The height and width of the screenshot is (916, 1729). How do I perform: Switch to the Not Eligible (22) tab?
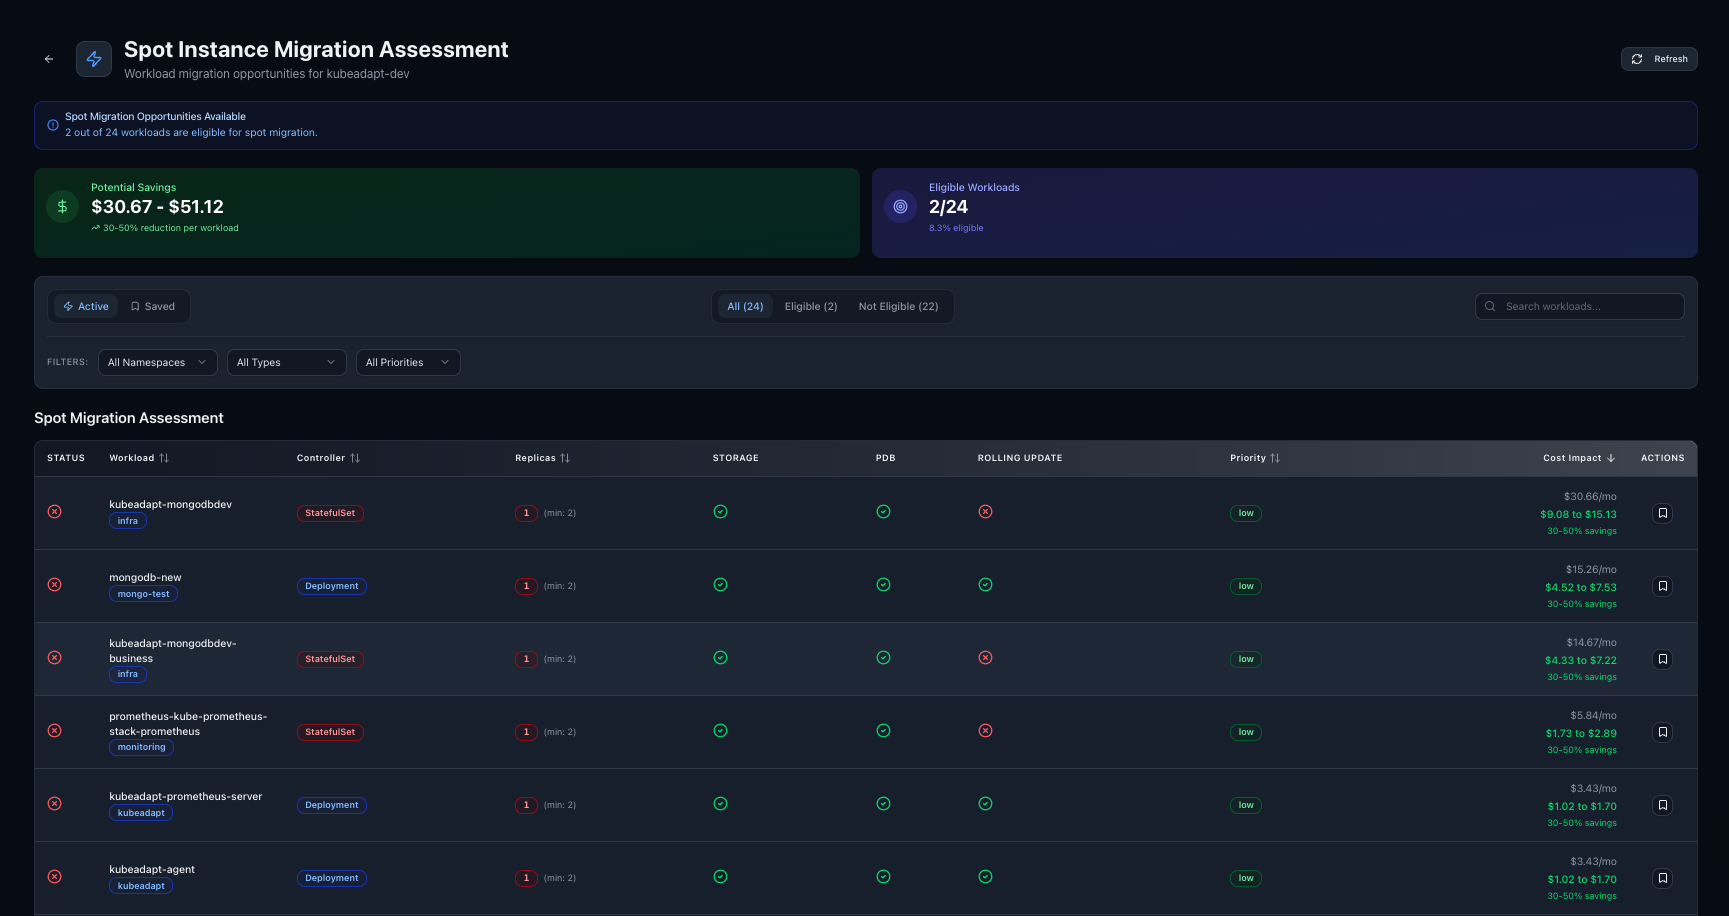(898, 306)
